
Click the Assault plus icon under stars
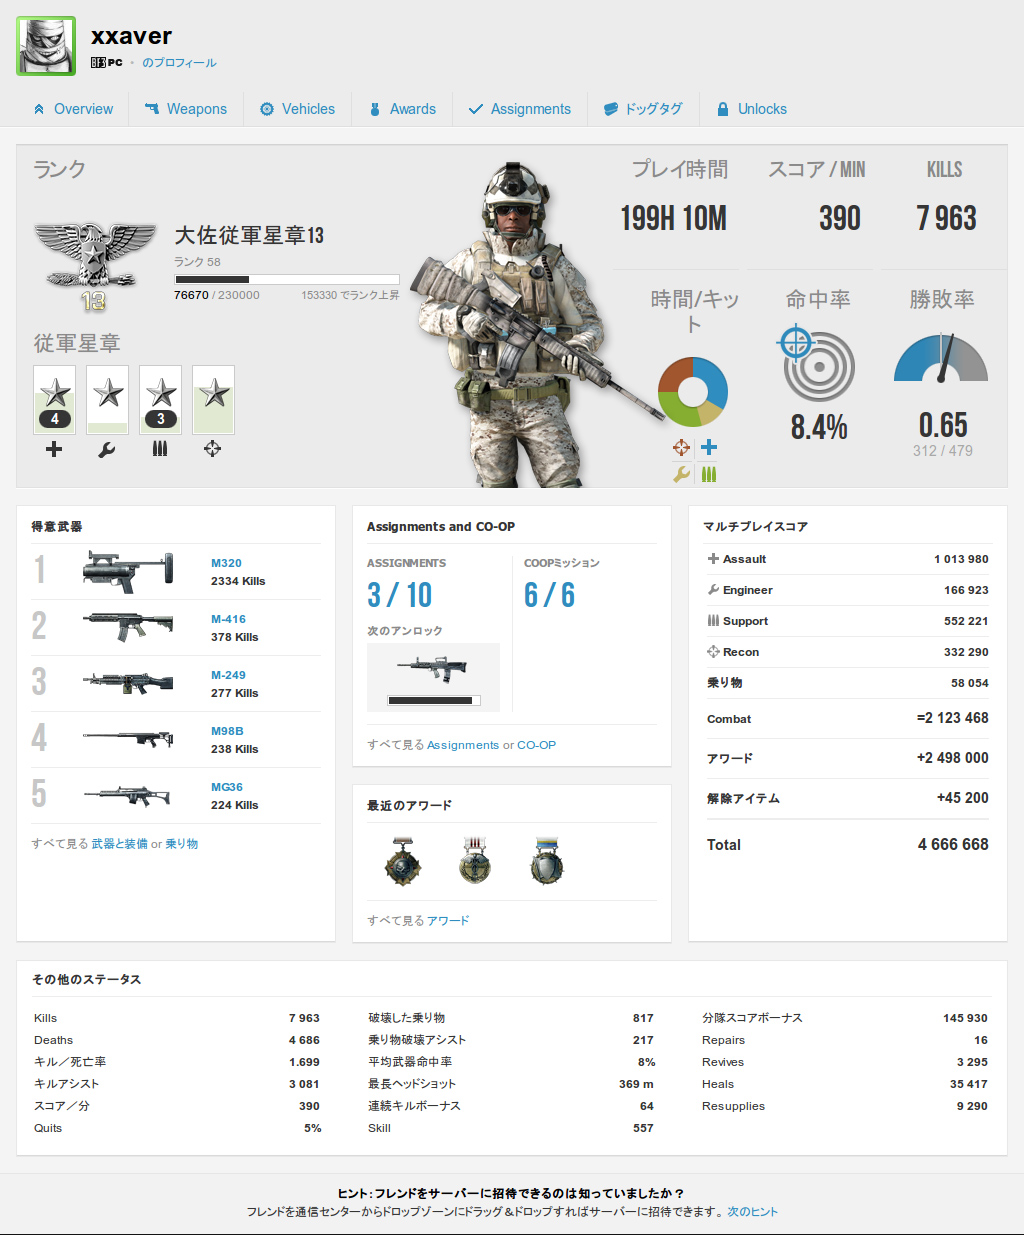click(x=54, y=449)
